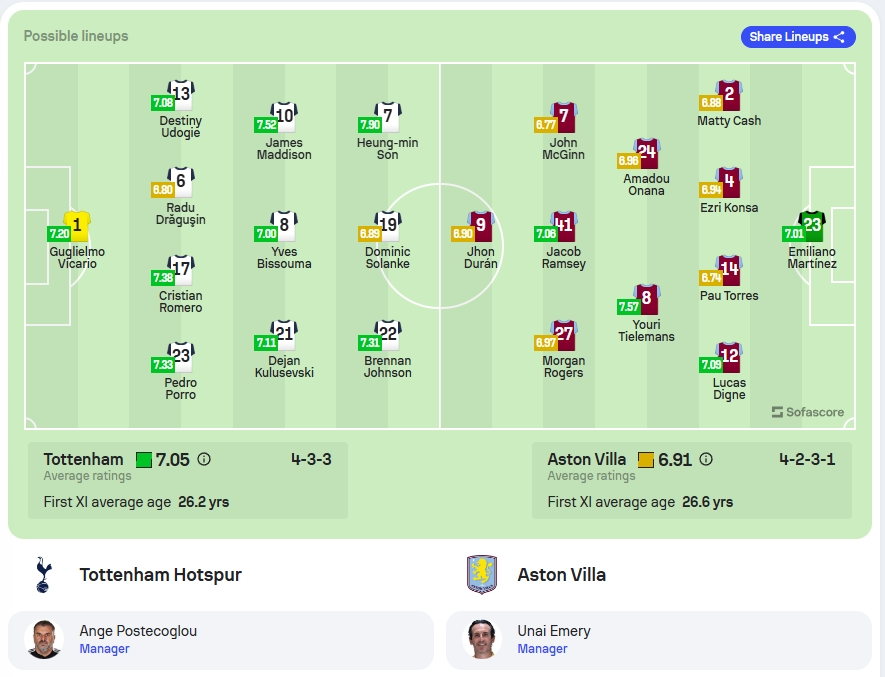Image resolution: width=885 pixels, height=677 pixels.
Task: Open Unai Emery's manager photo
Action: [x=481, y=639]
